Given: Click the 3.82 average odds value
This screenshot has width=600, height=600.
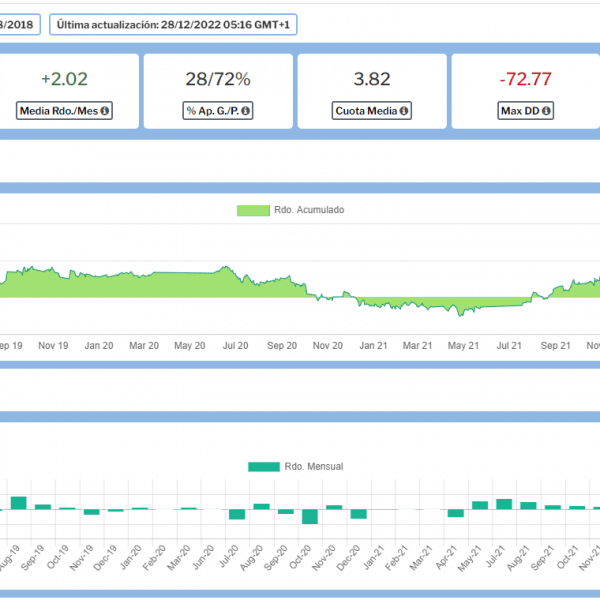Looking at the screenshot, I should tap(372, 79).
